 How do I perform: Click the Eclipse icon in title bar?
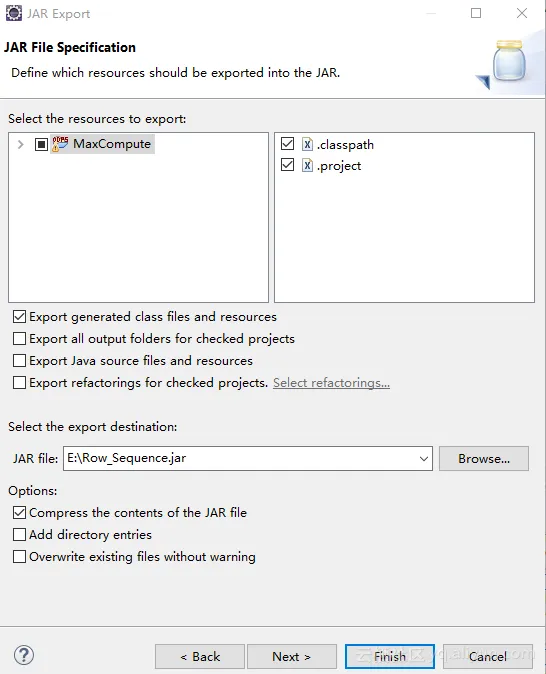[14, 13]
